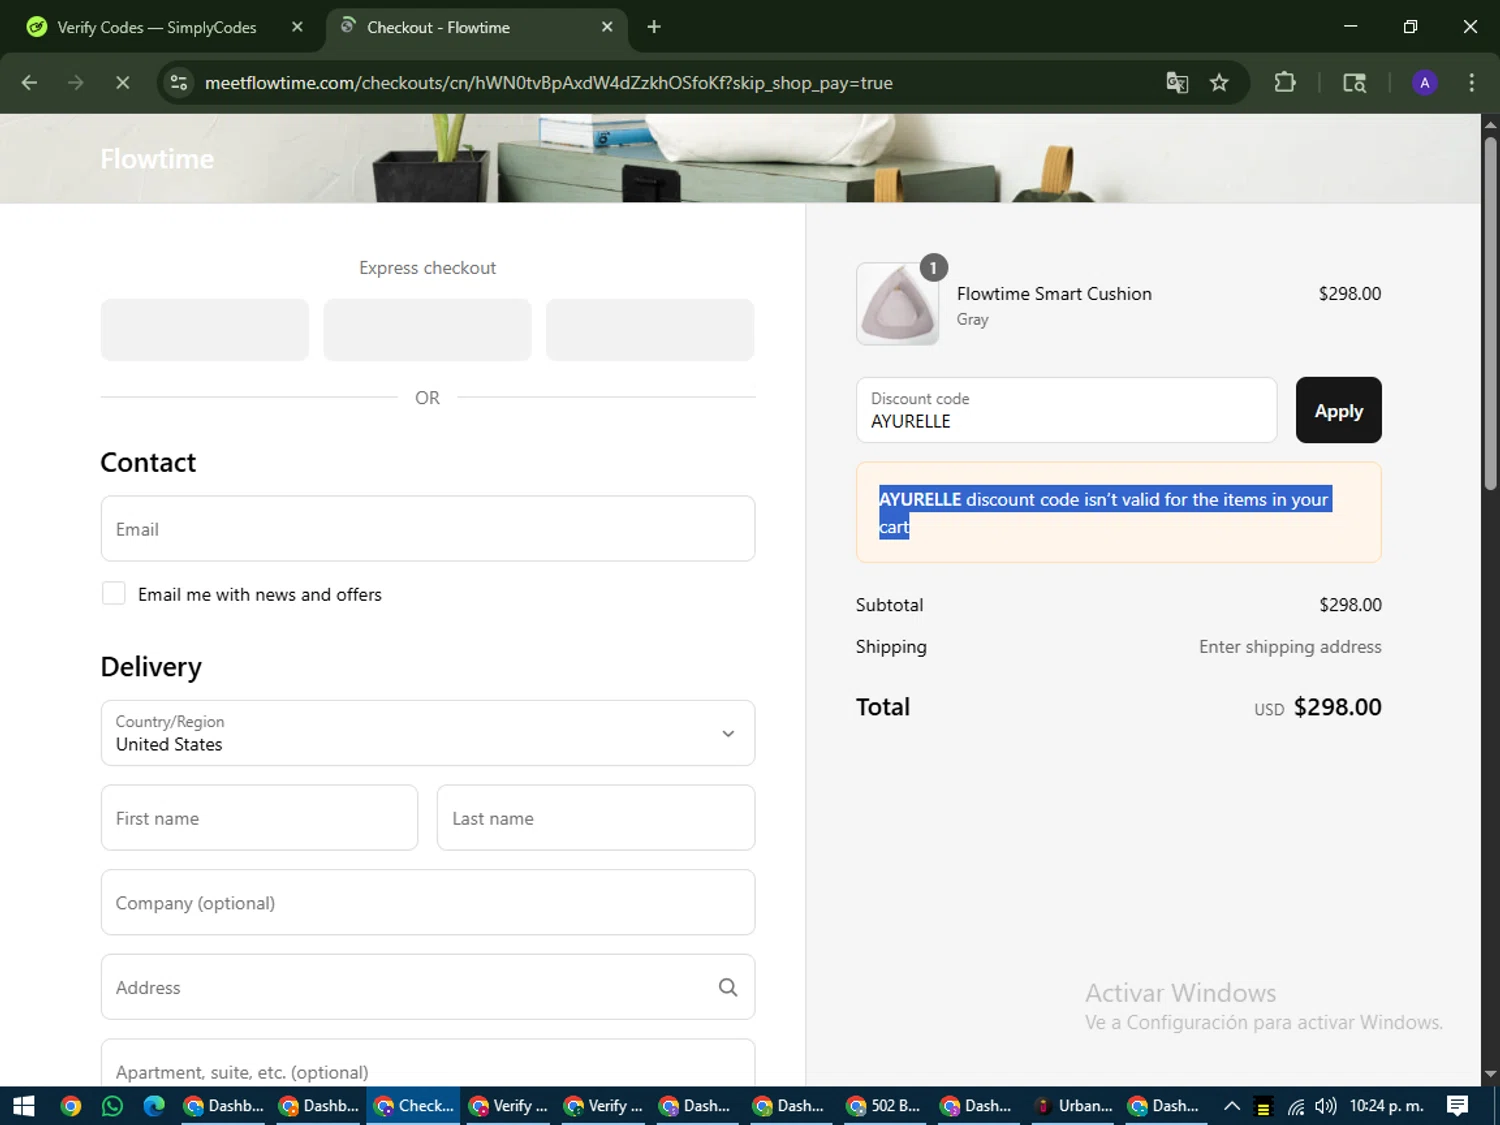Open the Chrome three-dot menu
Viewport: 1500px width, 1125px height.
point(1471,83)
